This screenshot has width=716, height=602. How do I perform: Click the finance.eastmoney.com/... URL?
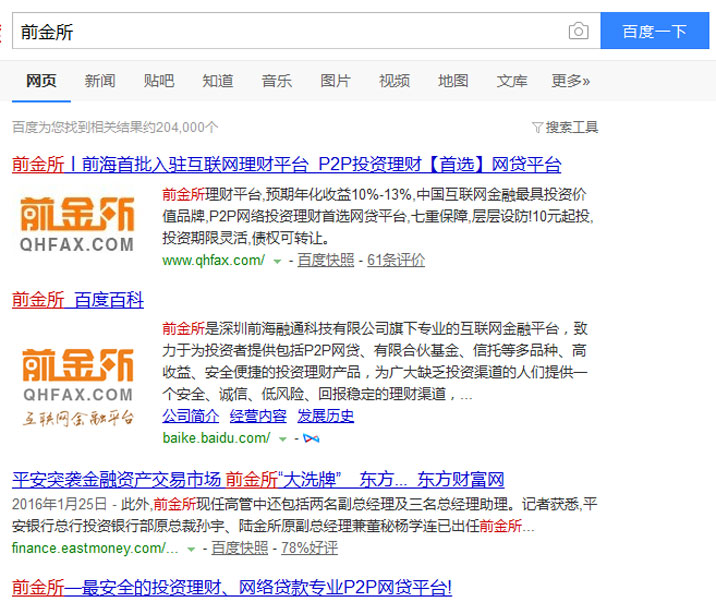95,548
